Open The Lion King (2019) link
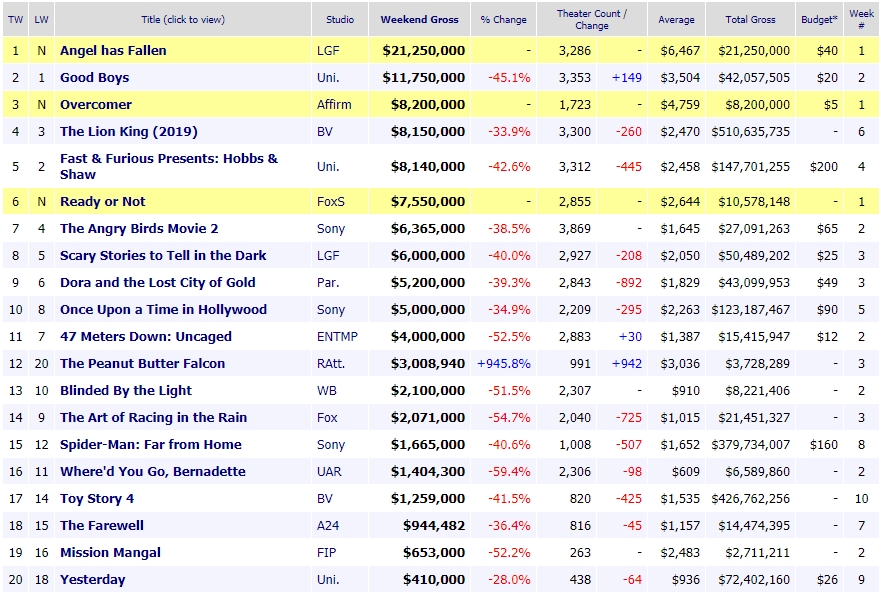 pyautogui.click(x=129, y=132)
